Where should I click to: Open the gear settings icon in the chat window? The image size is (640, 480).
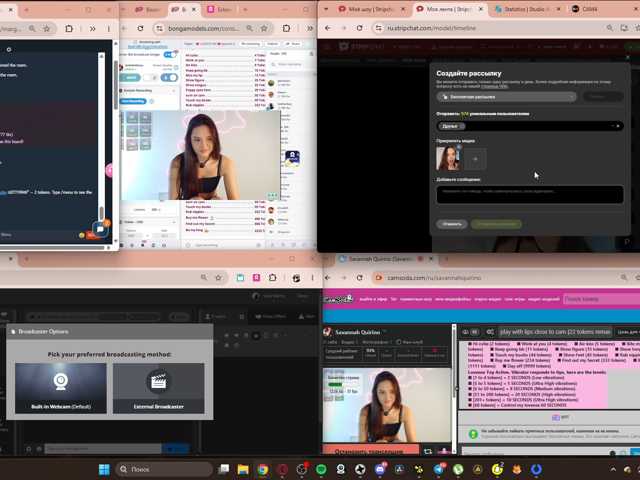(x=9, y=49)
